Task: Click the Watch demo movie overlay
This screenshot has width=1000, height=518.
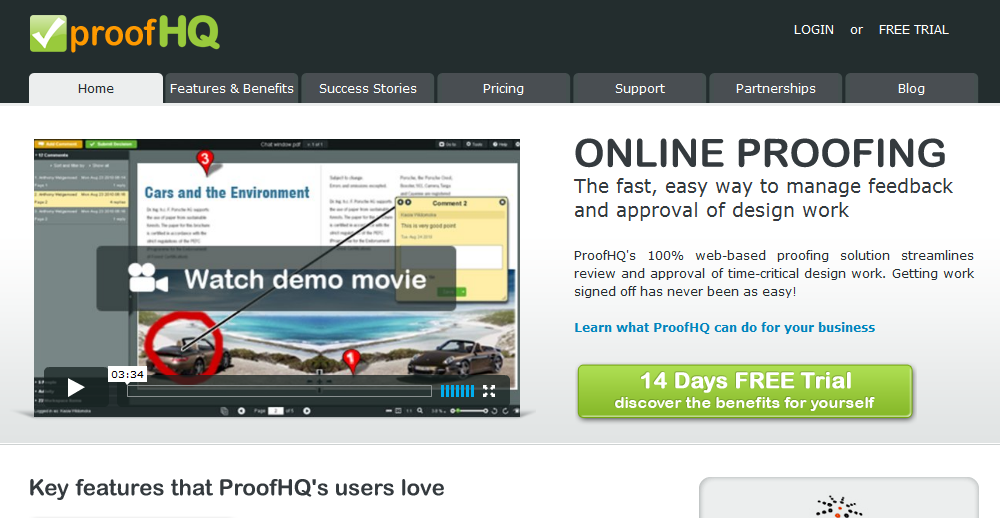Action: pyautogui.click(x=276, y=279)
